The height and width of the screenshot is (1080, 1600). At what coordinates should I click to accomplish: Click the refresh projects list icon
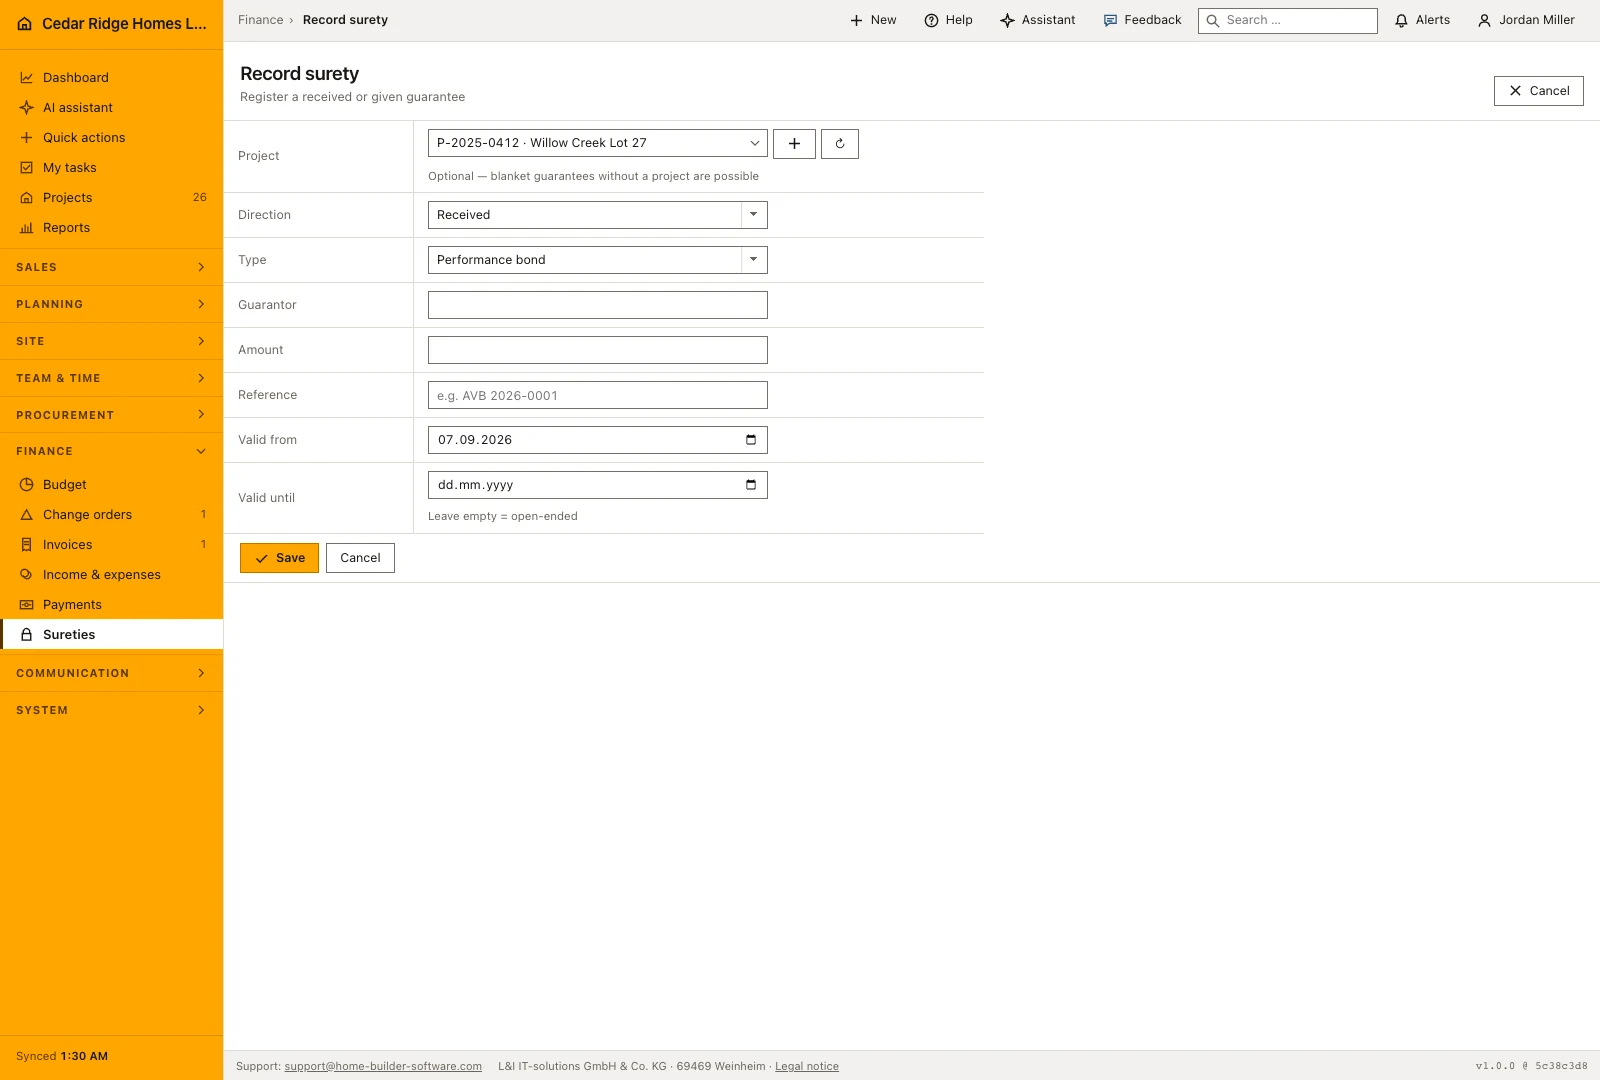click(840, 144)
